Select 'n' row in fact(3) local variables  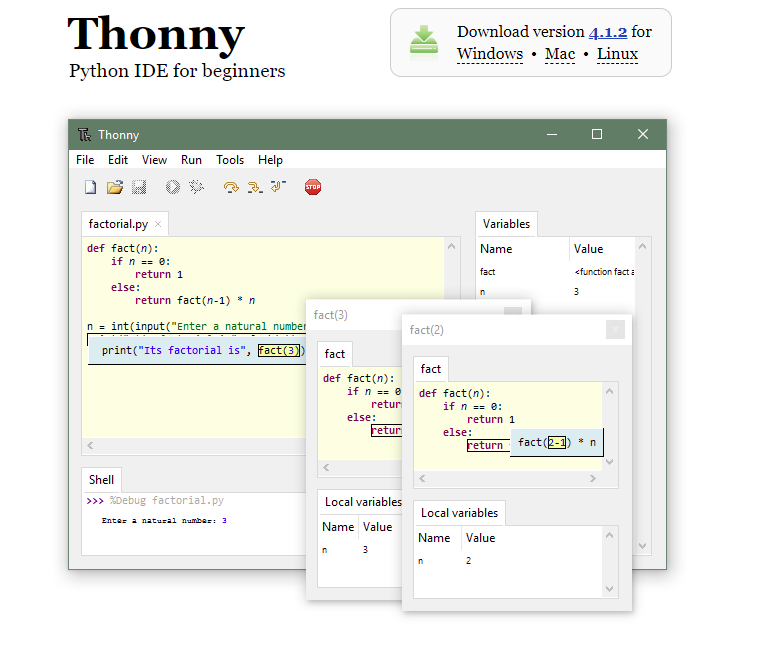tap(361, 550)
